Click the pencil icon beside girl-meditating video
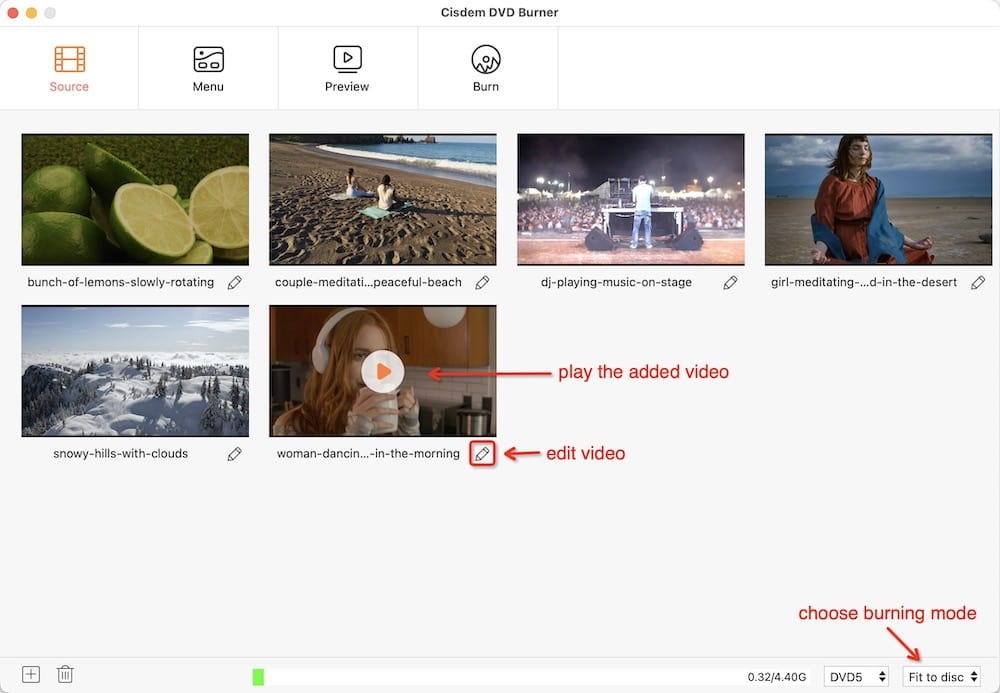The image size is (1000, 693). pyautogui.click(x=978, y=282)
